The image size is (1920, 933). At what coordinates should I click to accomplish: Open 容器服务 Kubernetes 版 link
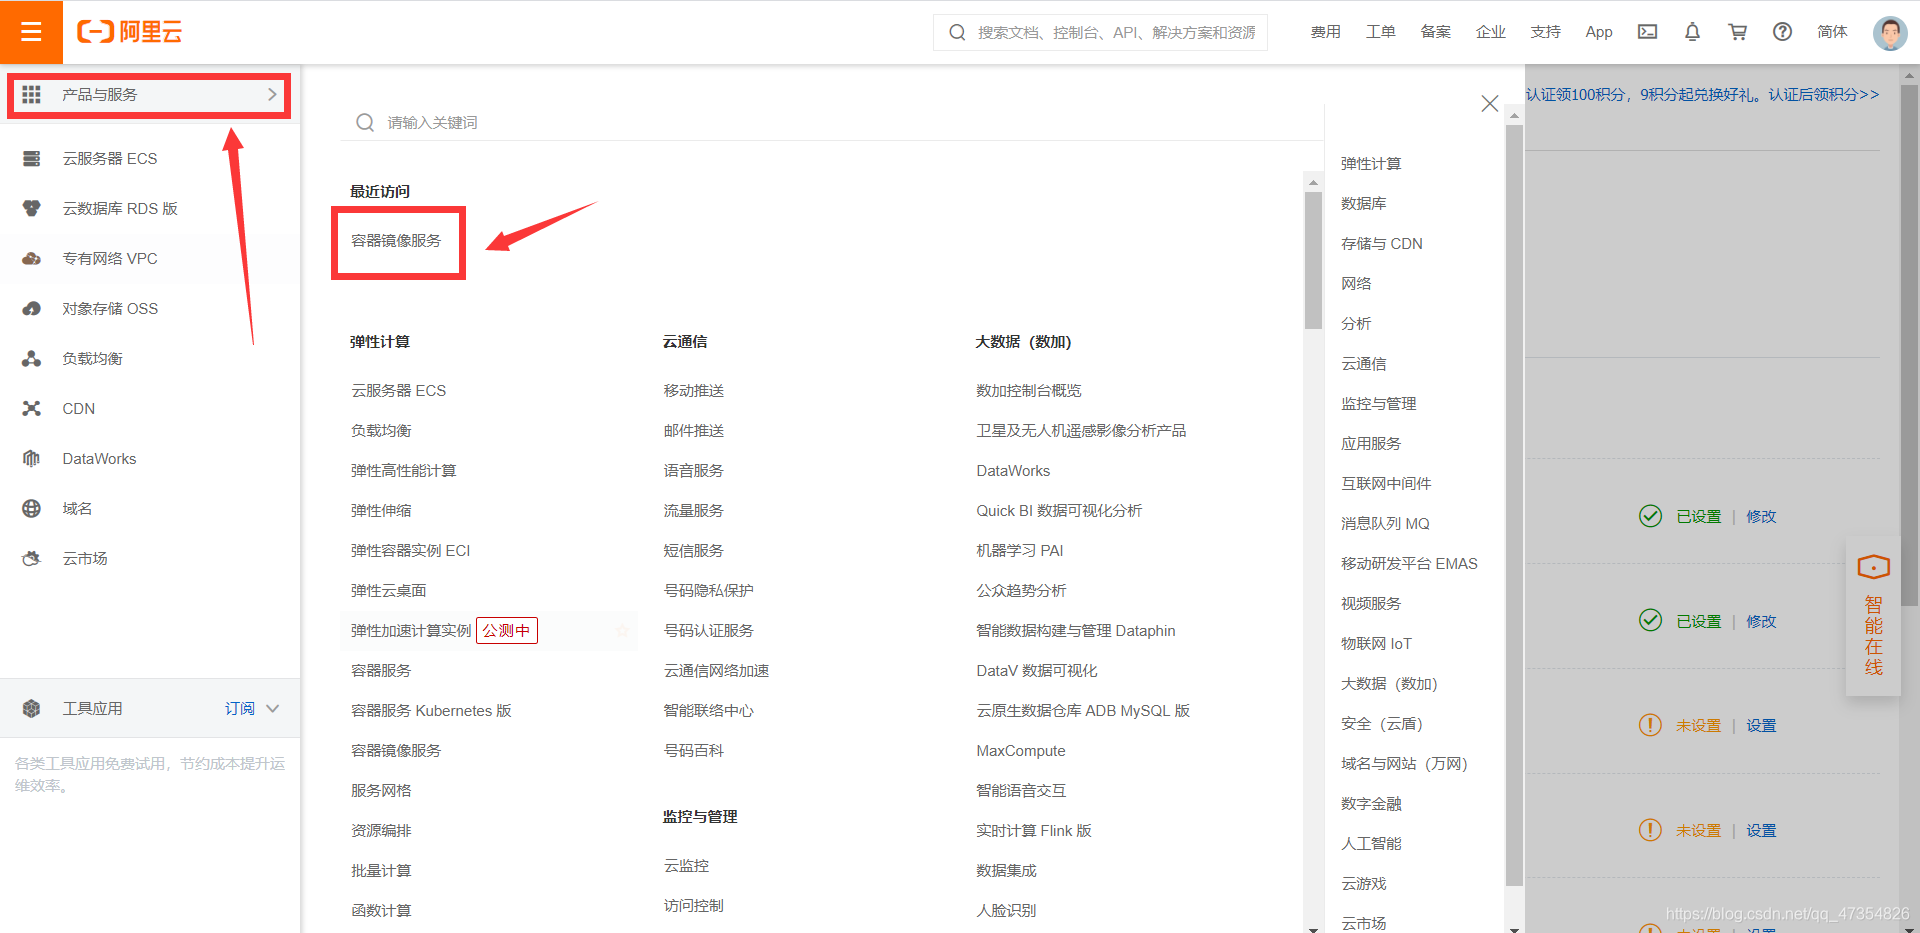[431, 710]
